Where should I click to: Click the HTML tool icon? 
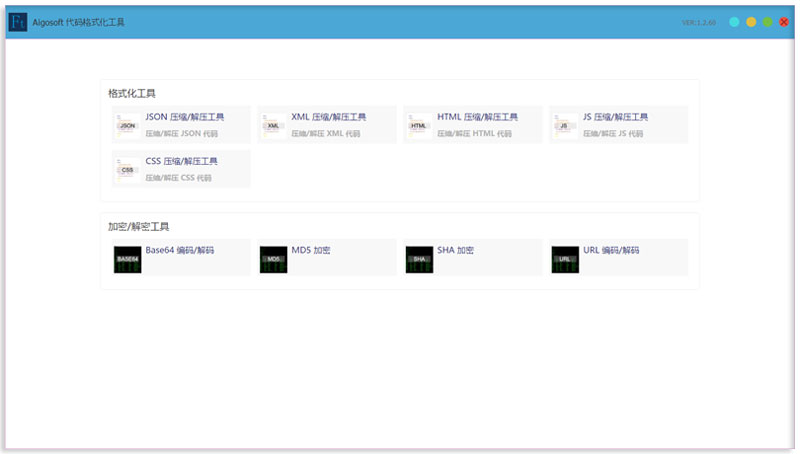420,125
